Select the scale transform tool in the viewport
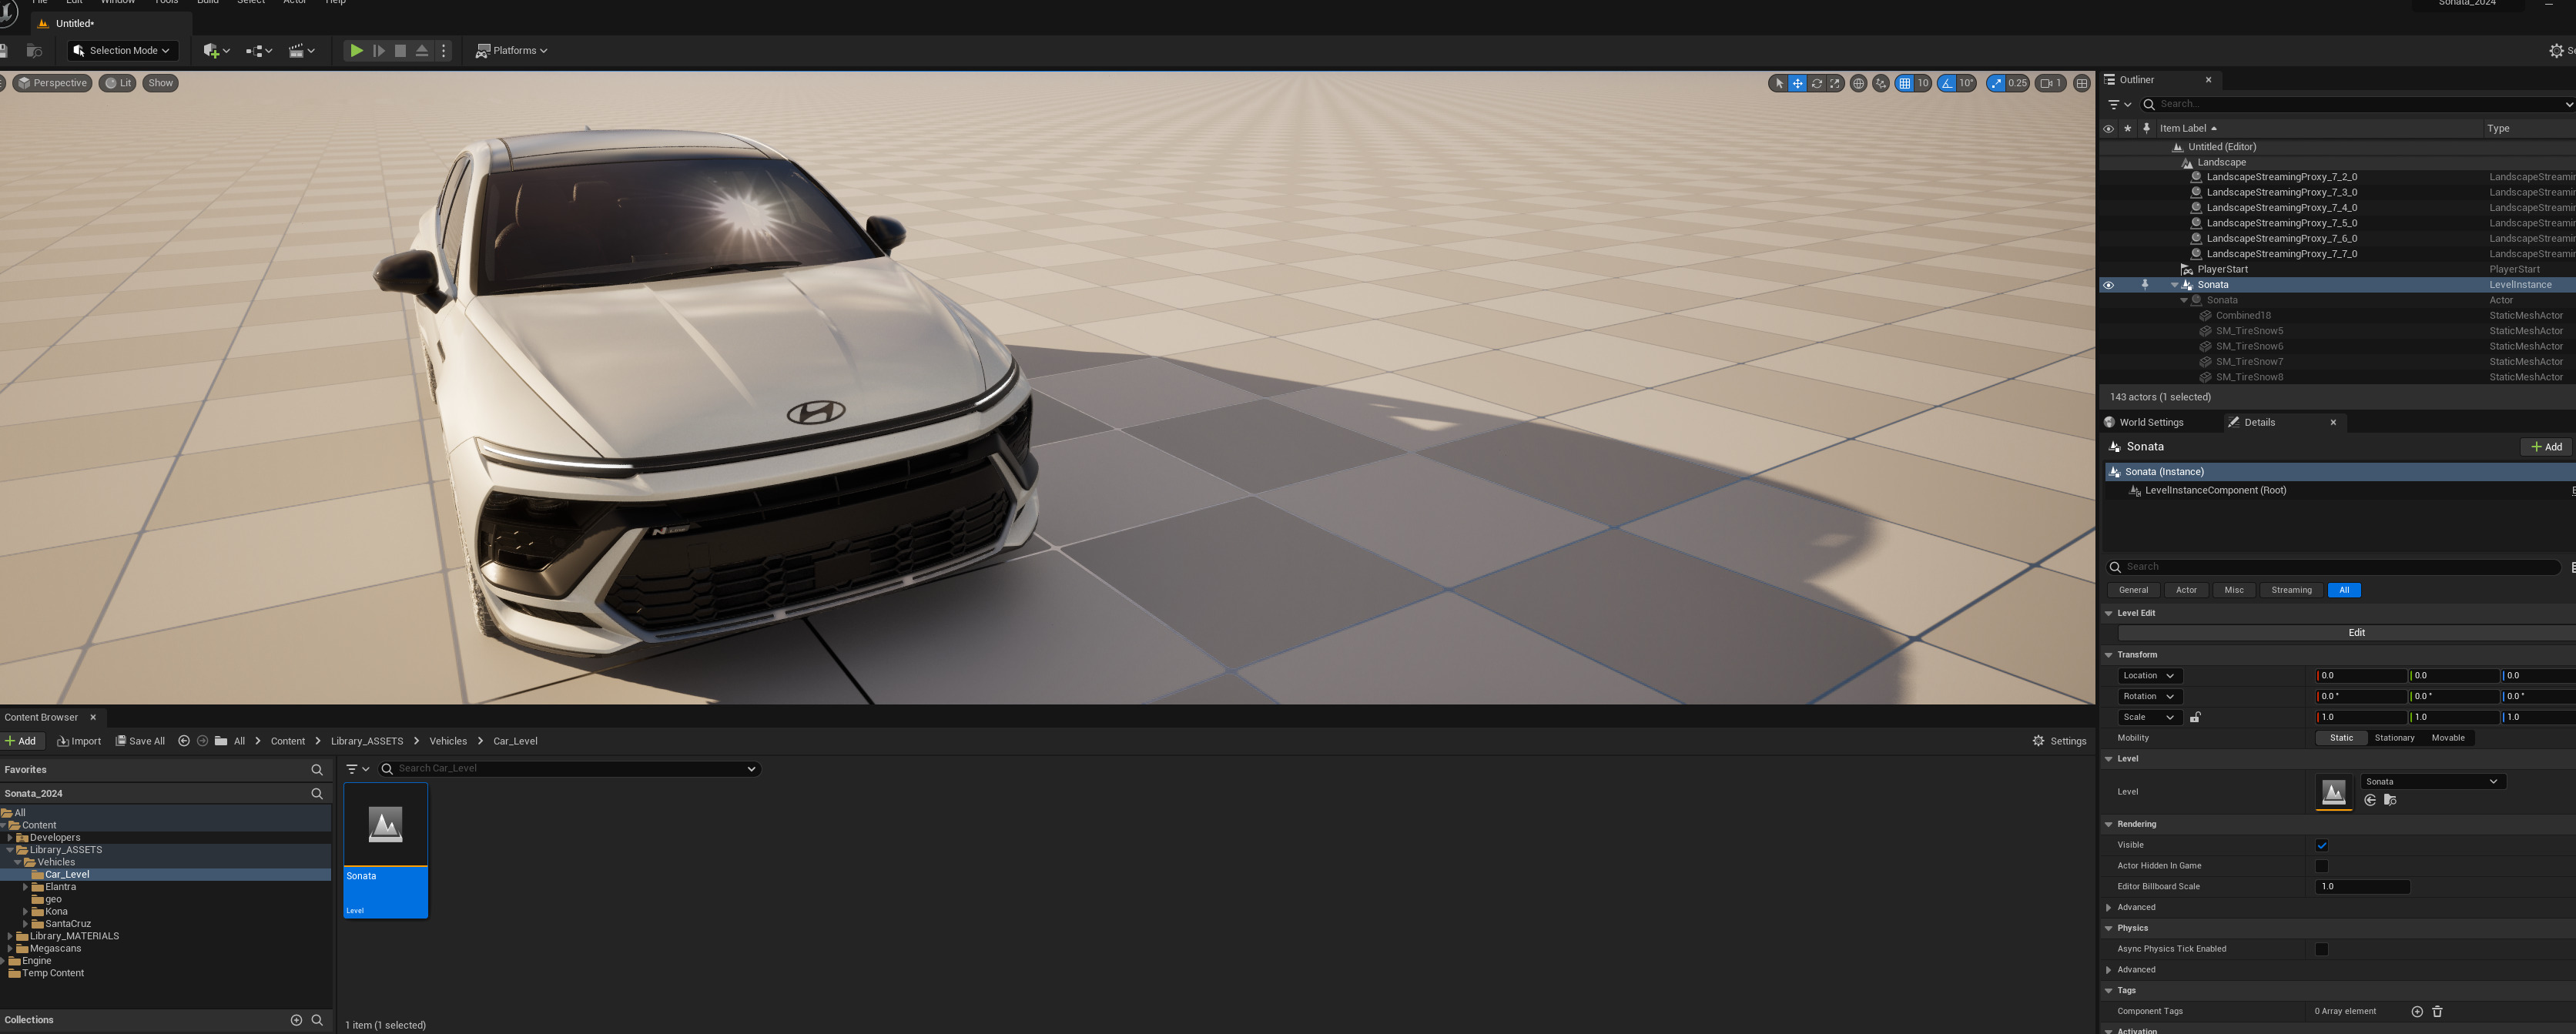The width and height of the screenshot is (2576, 1034). coord(1834,83)
